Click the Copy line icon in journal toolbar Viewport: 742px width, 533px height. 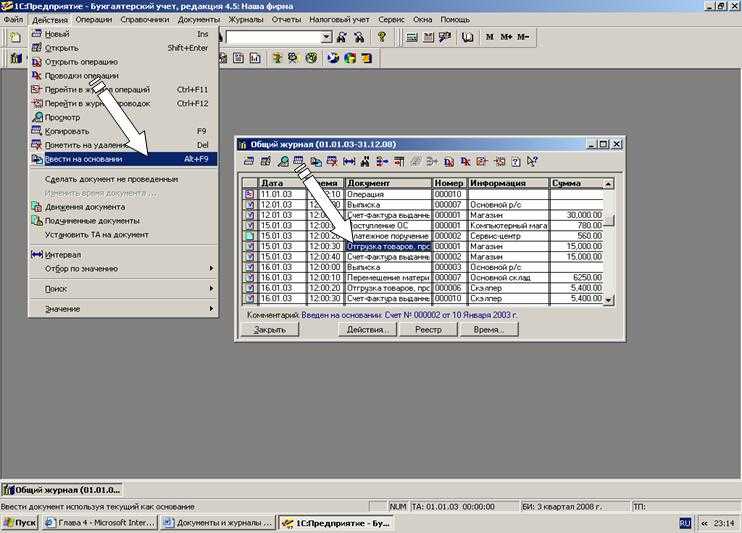[x=298, y=162]
